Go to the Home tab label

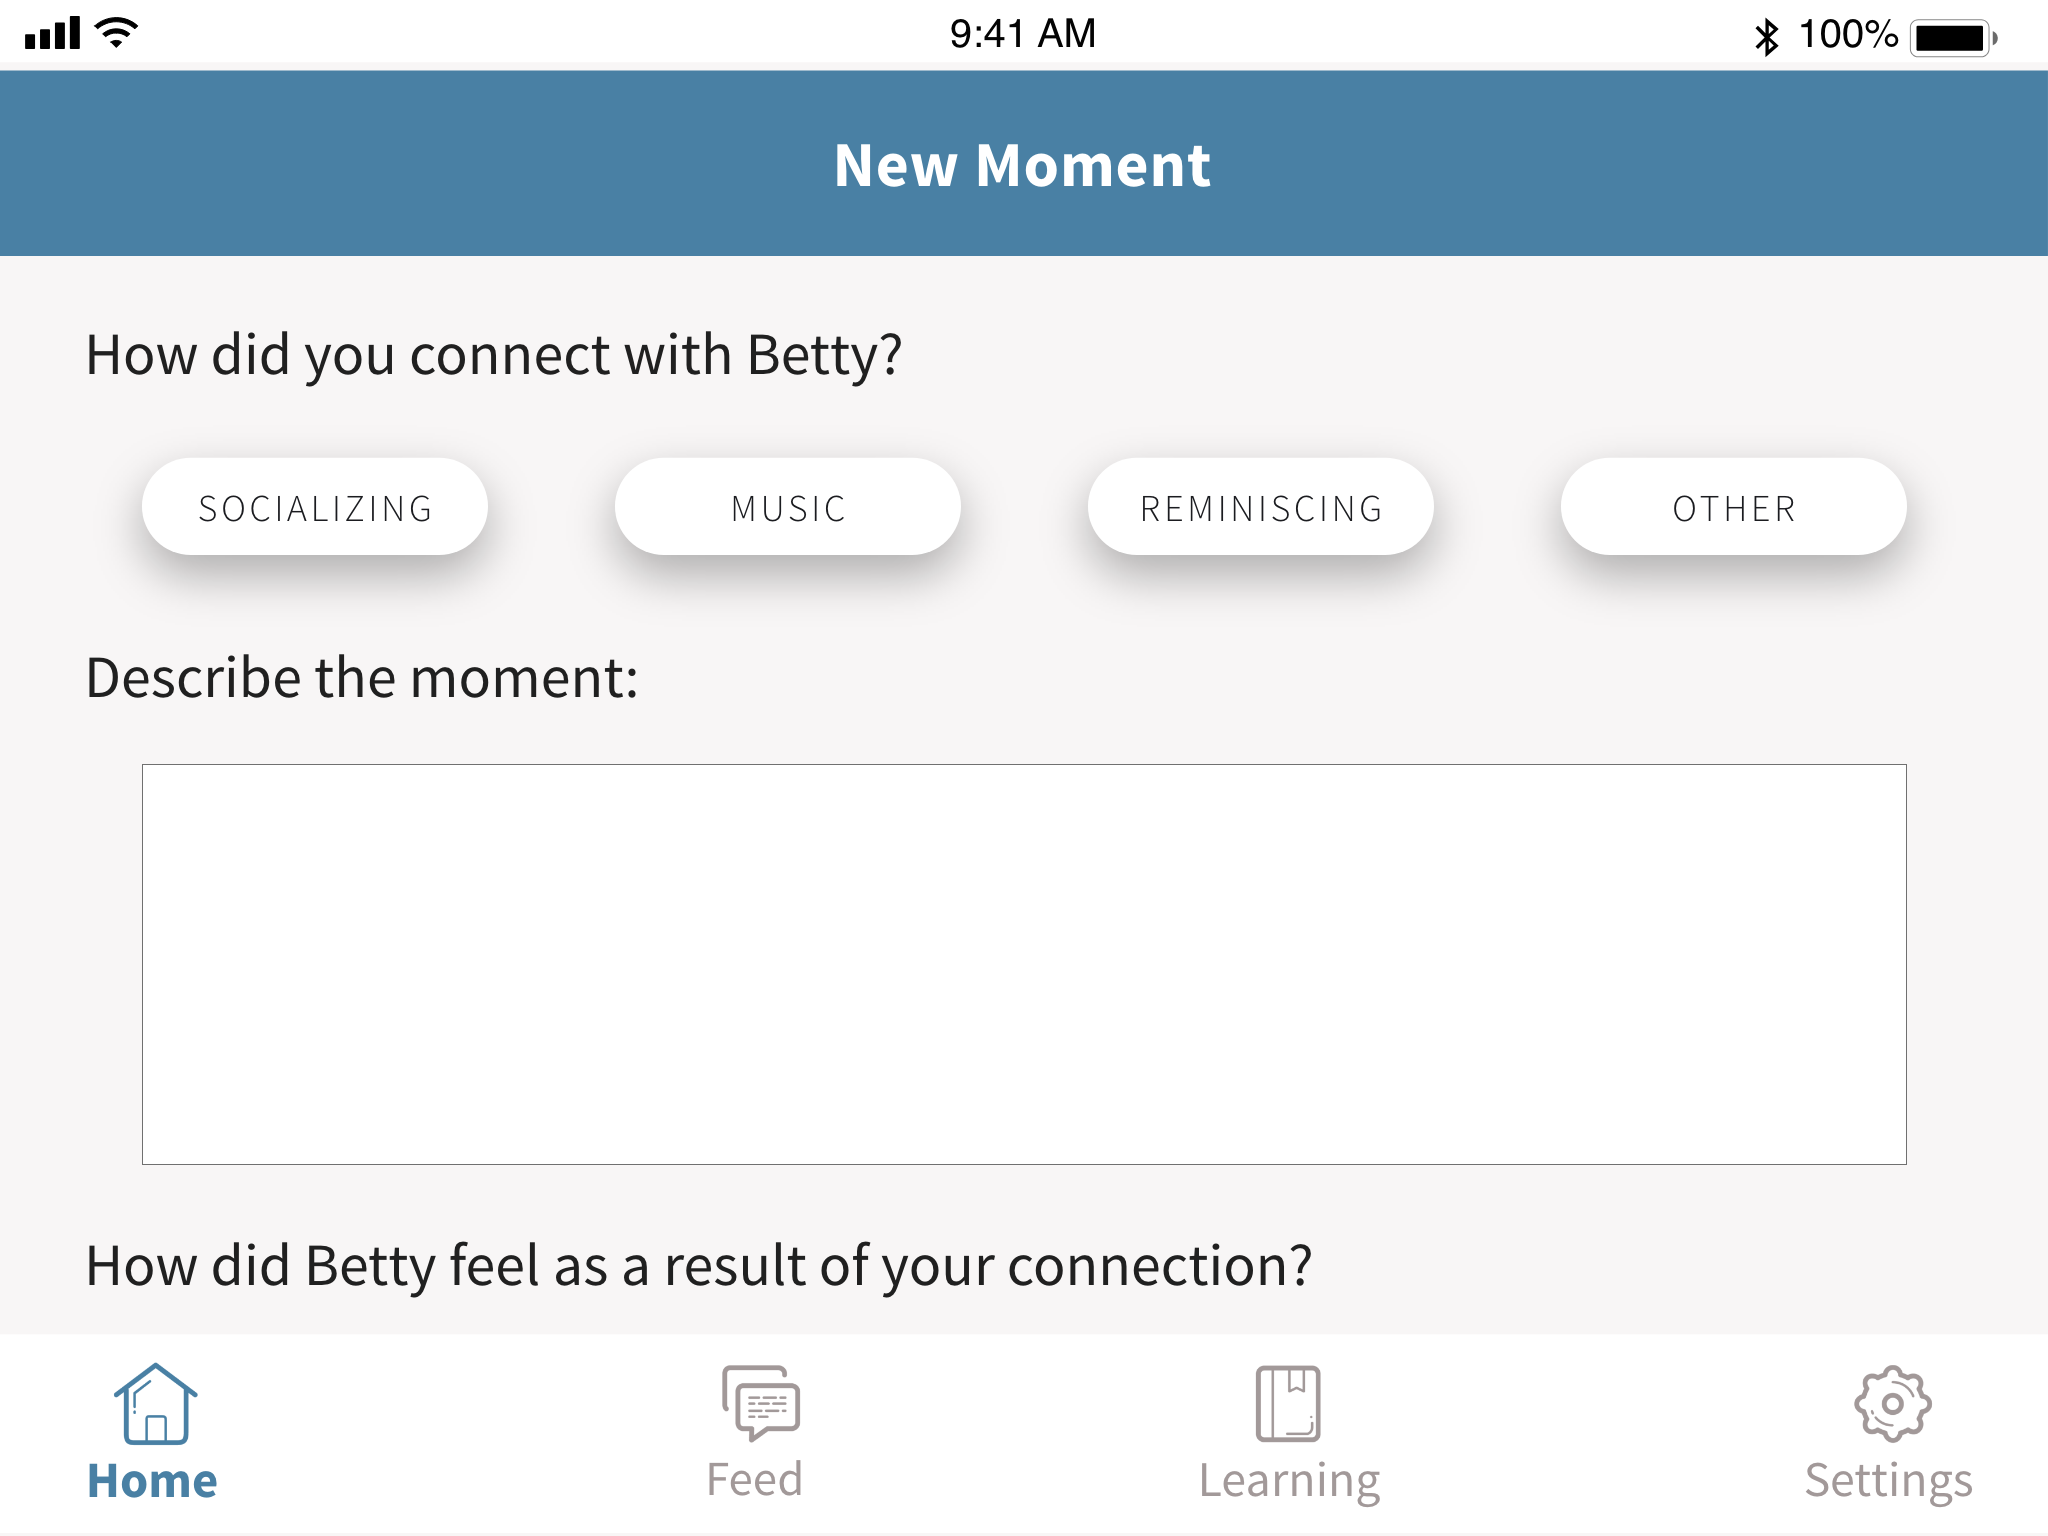(152, 1480)
